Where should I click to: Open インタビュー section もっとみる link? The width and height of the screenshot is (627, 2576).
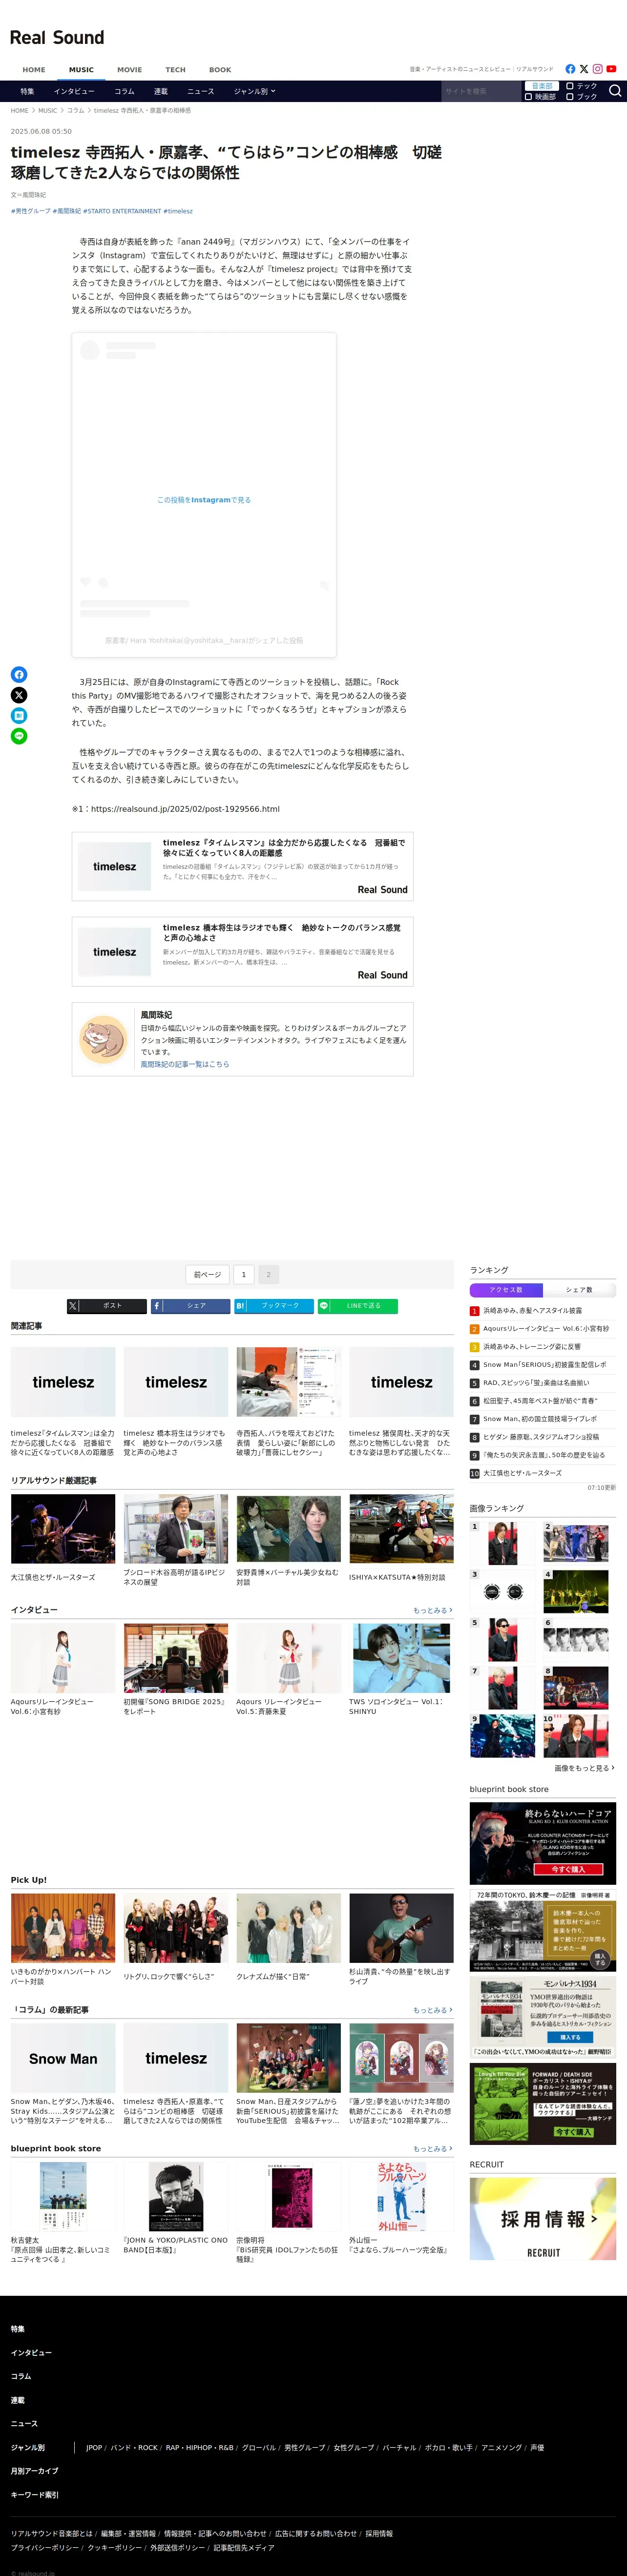coord(432,1611)
